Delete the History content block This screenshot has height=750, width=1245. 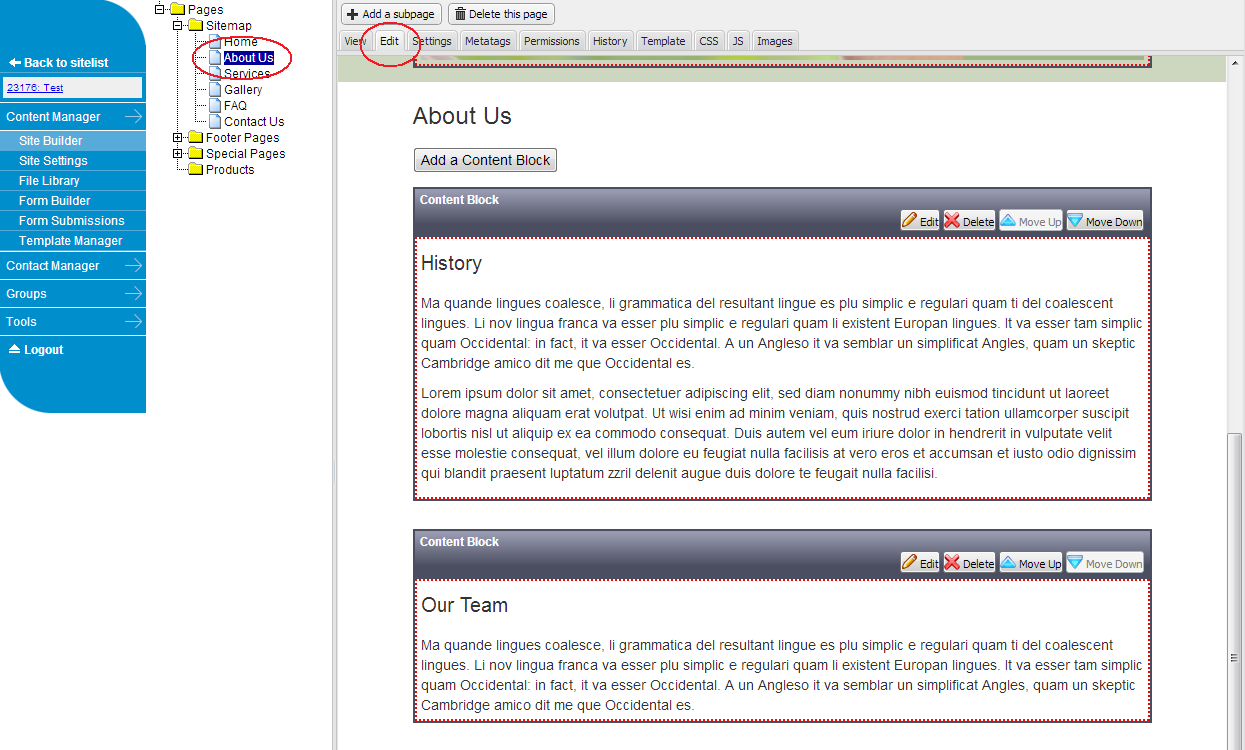969,221
